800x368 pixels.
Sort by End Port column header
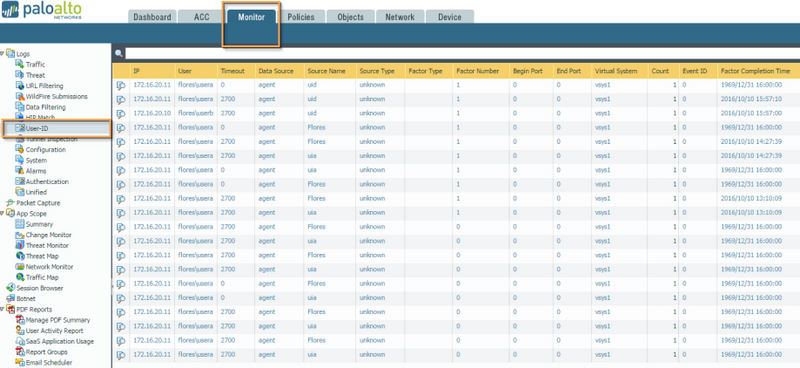(x=571, y=71)
